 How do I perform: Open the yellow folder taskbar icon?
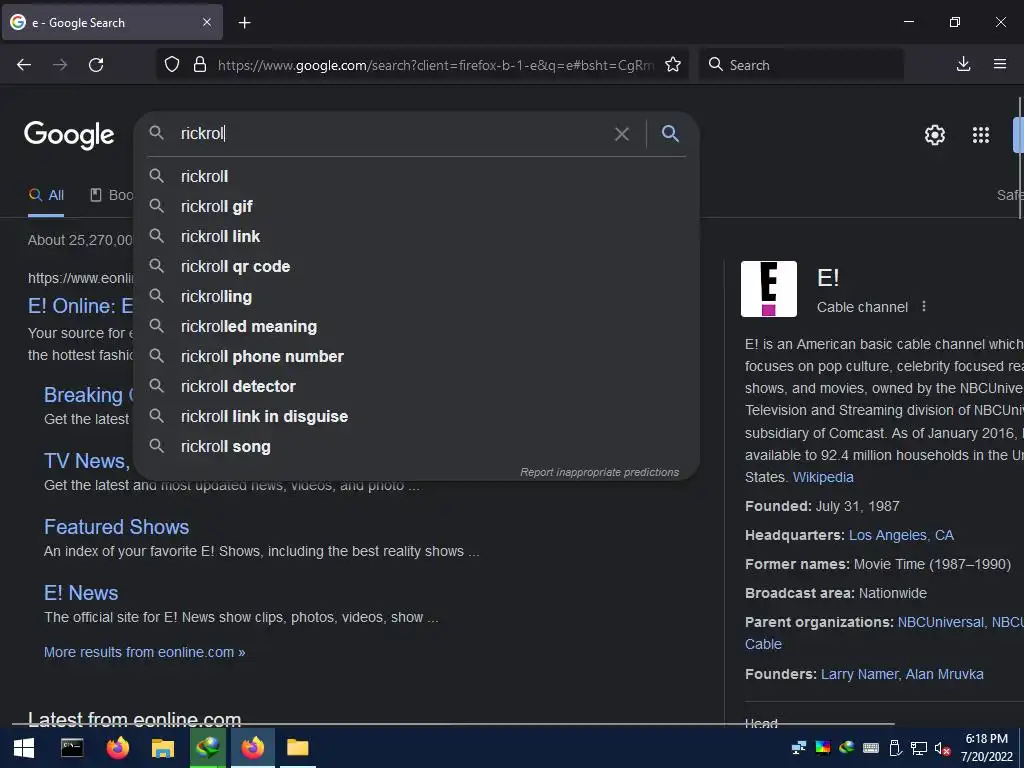[x=298, y=748]
